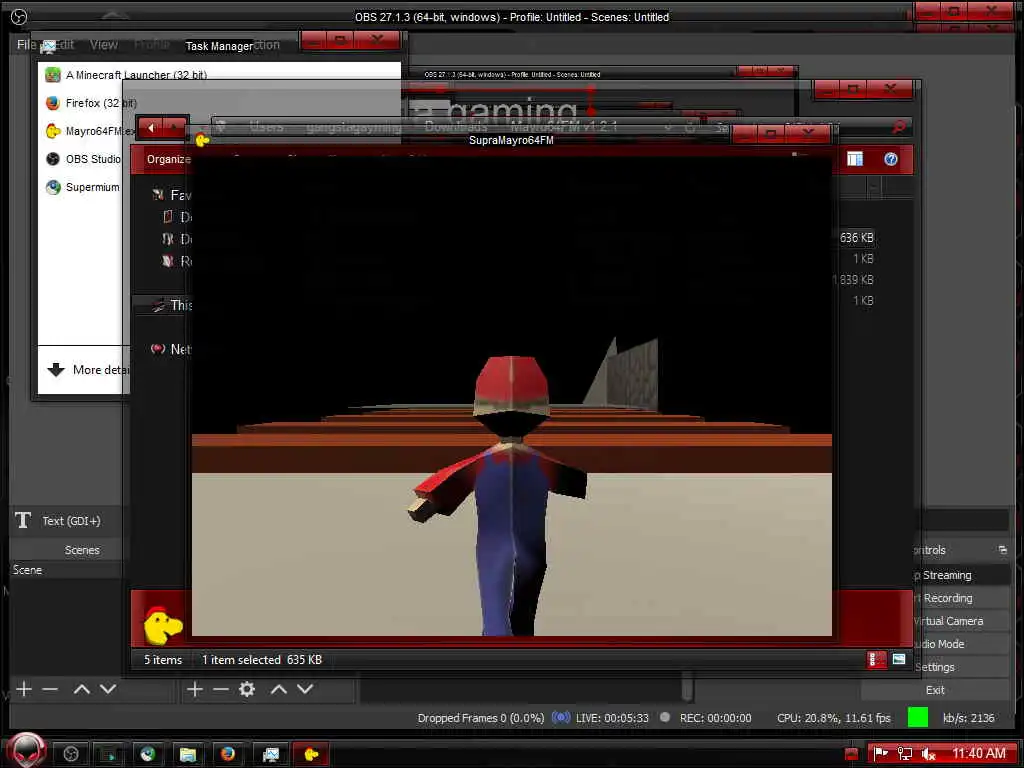Toggle Studio Mode in OBS Controls

(x=961, y=643)
